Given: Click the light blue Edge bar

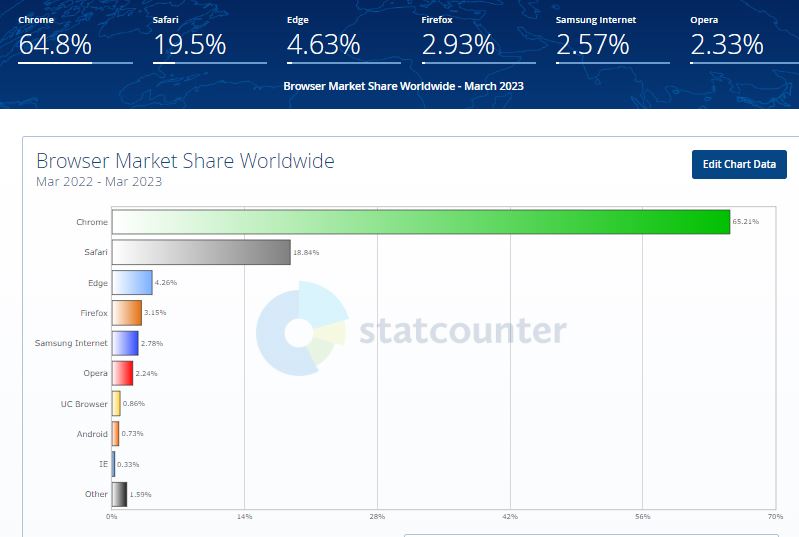Looking at the screenshot, I should pos(132,282).
